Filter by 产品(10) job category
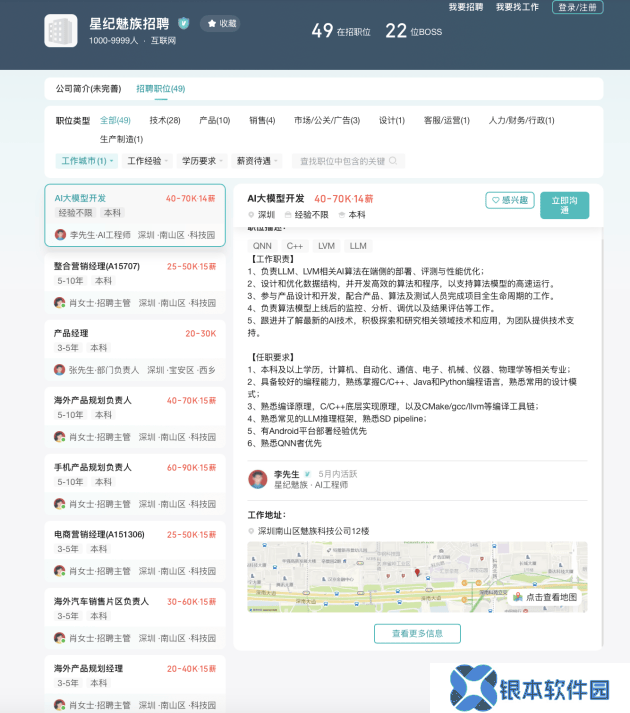This screenshot has width=630, height=713. (x=214, y=120)
